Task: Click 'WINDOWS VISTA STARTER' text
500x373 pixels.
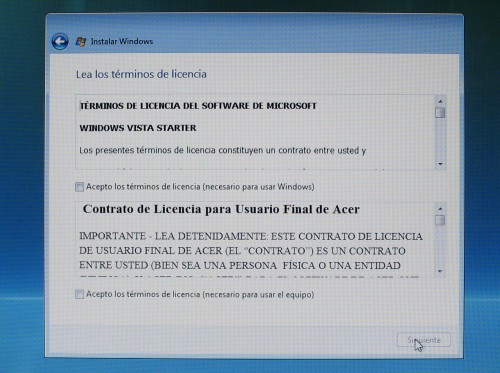Action: [x=138, y=128]
